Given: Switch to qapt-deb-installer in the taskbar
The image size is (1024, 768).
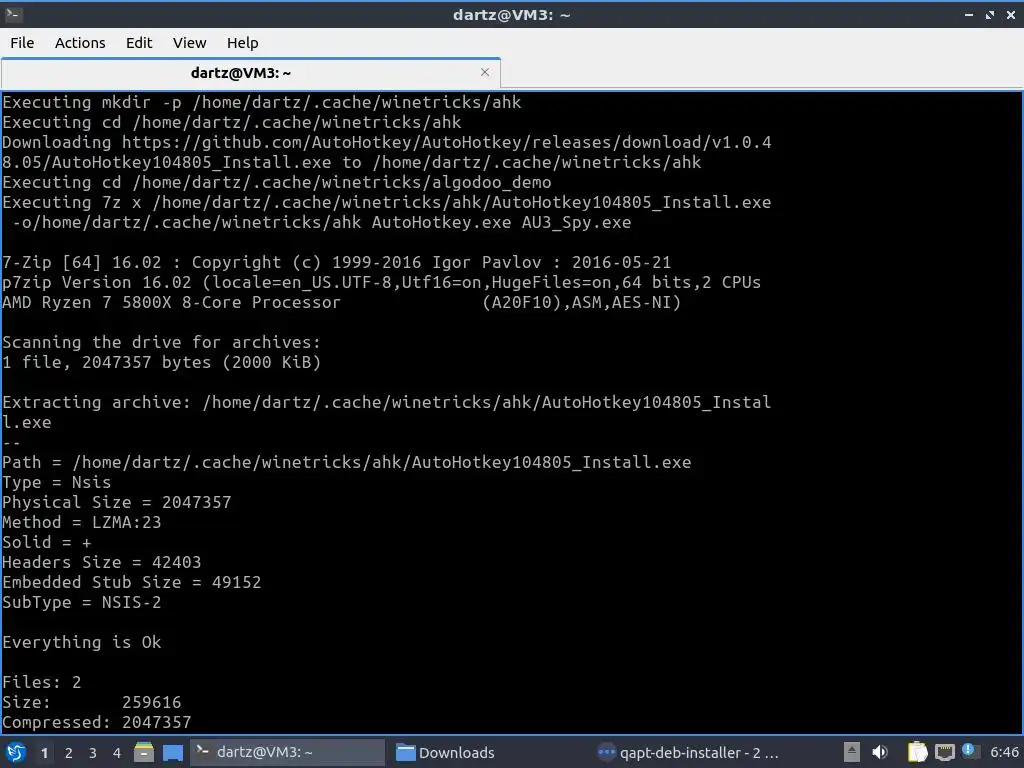Looking at the screenshot, I should coord(688,752).
